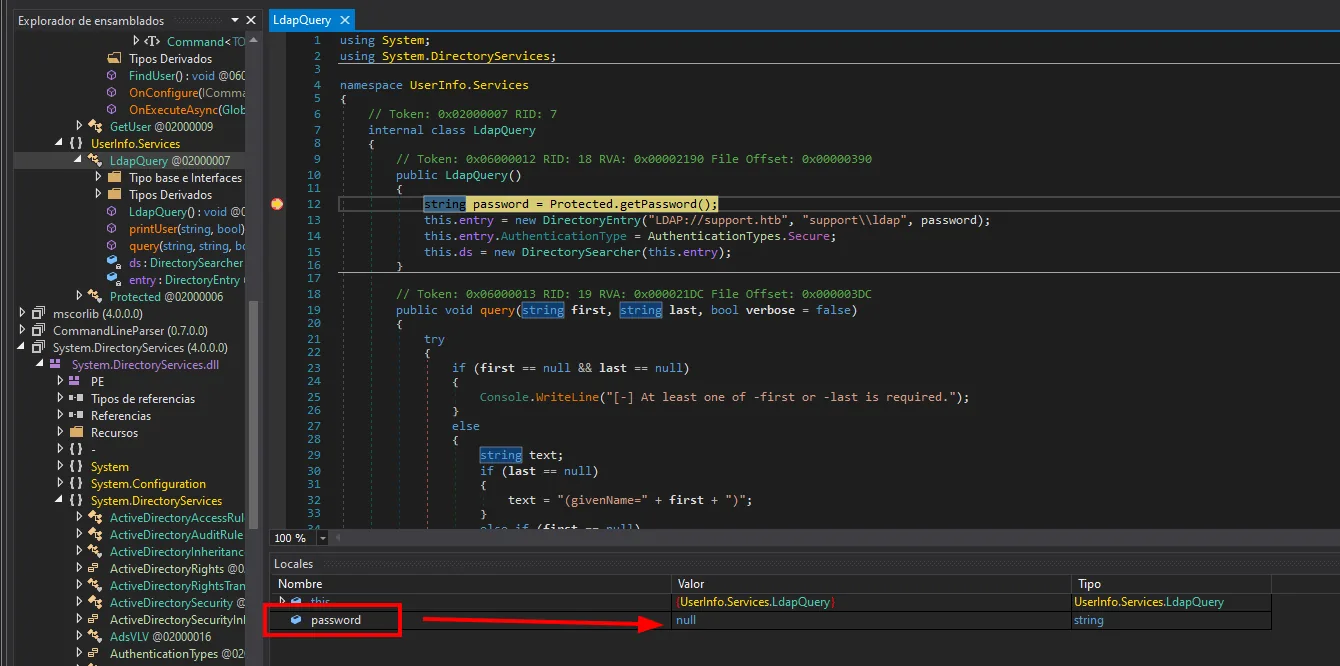The width and height of the screenshot is (1340, 666).
Task: Click the entry field icon
Action: [113, 280]
